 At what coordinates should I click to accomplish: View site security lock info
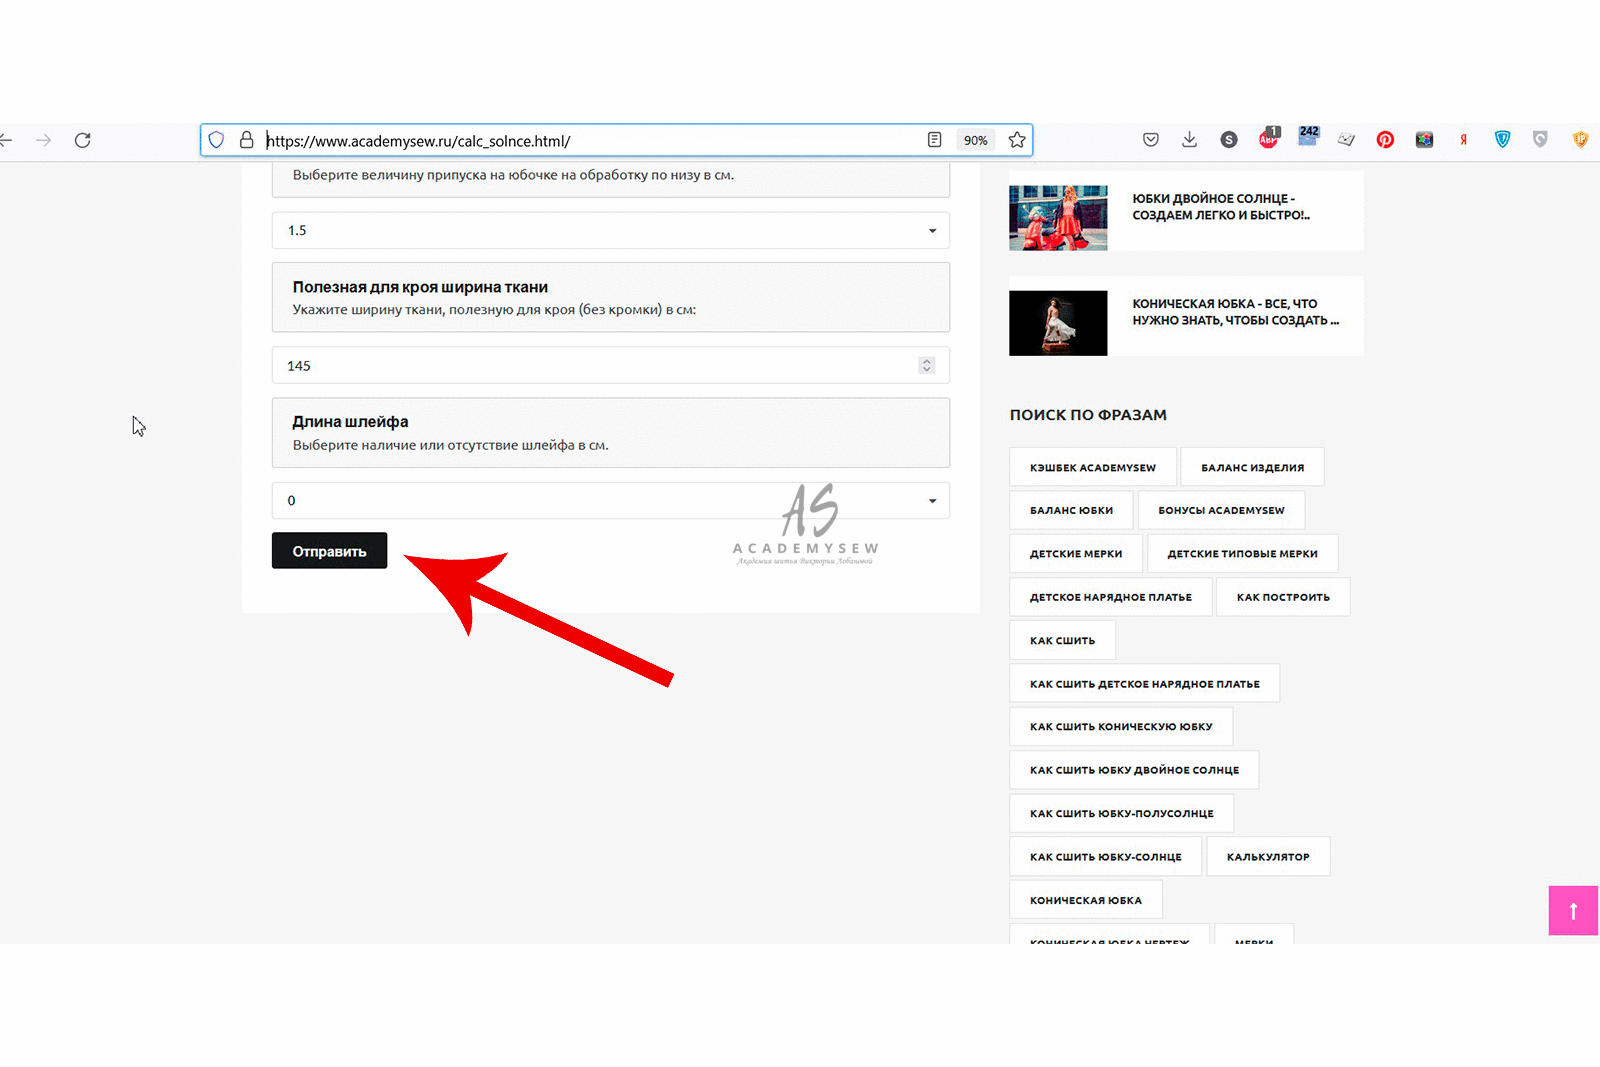pyautogui.click(x=246, y=140)
